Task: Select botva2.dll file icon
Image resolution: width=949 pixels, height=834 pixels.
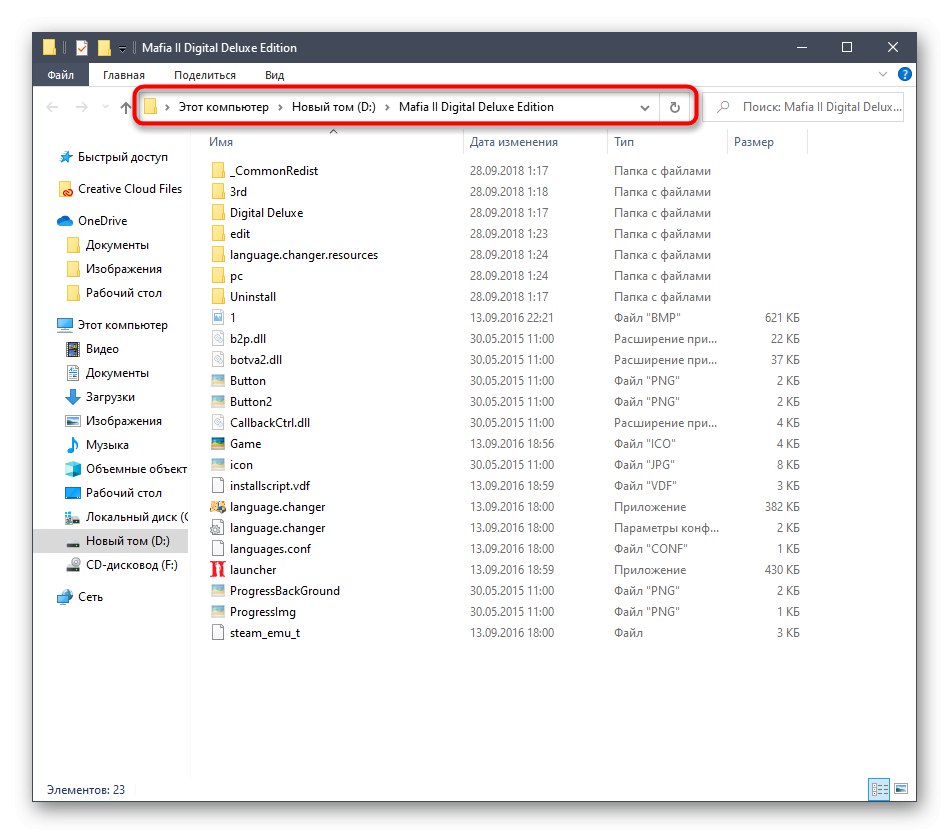Action: pyautogui.click(x=218, y=360)
